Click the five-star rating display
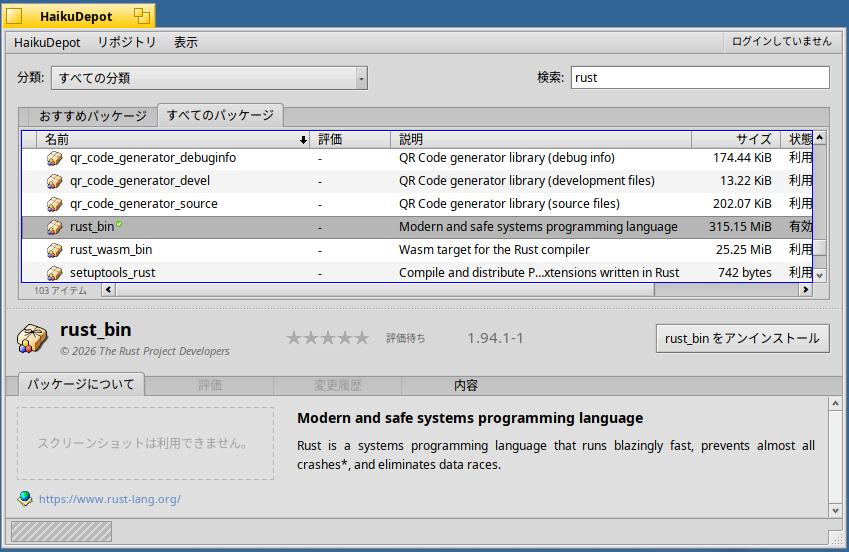 pyautogui.click(x=328, y=338)
